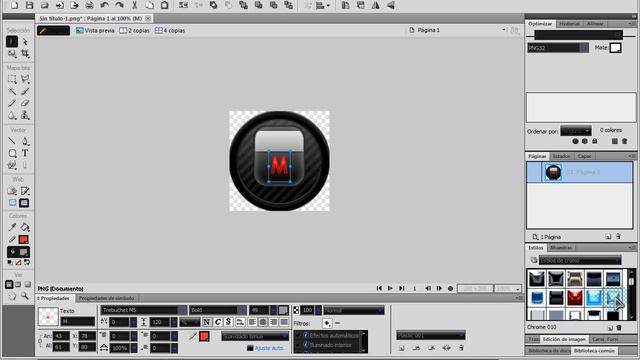Click the Print icon in toolbar
This screenshot has height=360, width=640.
[89, 5]
